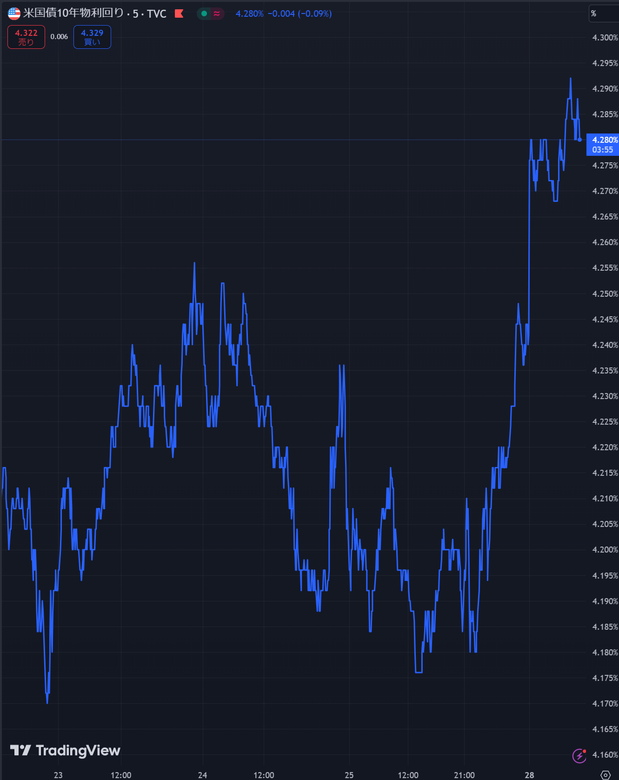Viewport: 619px width, 780px height.
Task: Click the date label 24 on time axis
Action: pyautogui.click(x=203, y=775)
